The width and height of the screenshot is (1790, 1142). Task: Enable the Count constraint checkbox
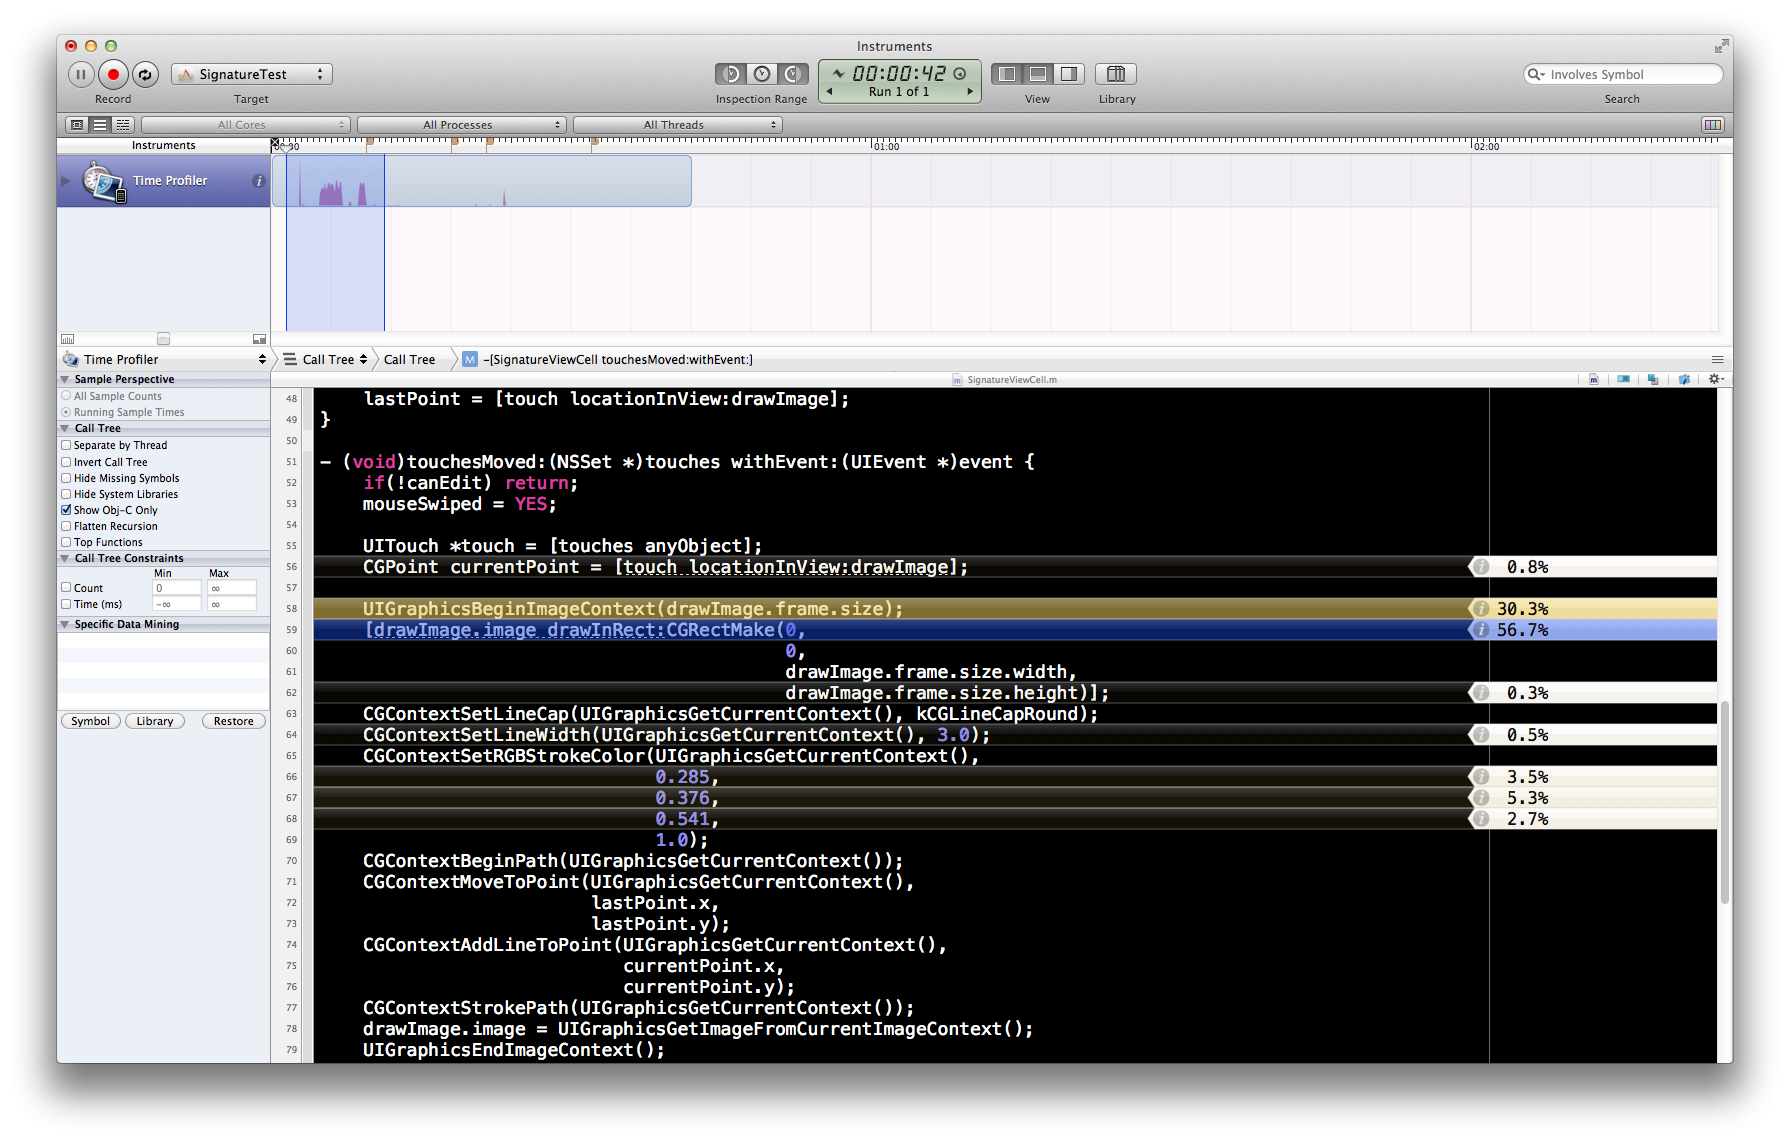click(x=66, y=588)
